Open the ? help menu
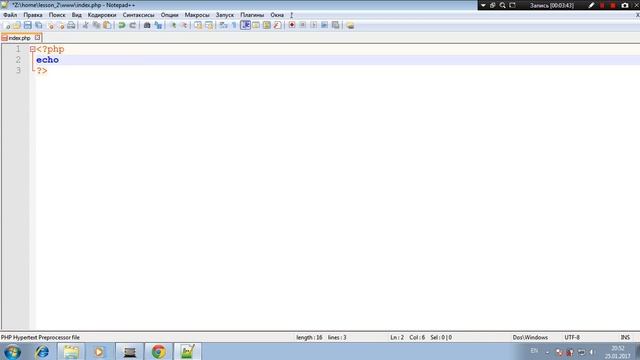The width and height of the screenshot is (640, 360). pos(291,15)
